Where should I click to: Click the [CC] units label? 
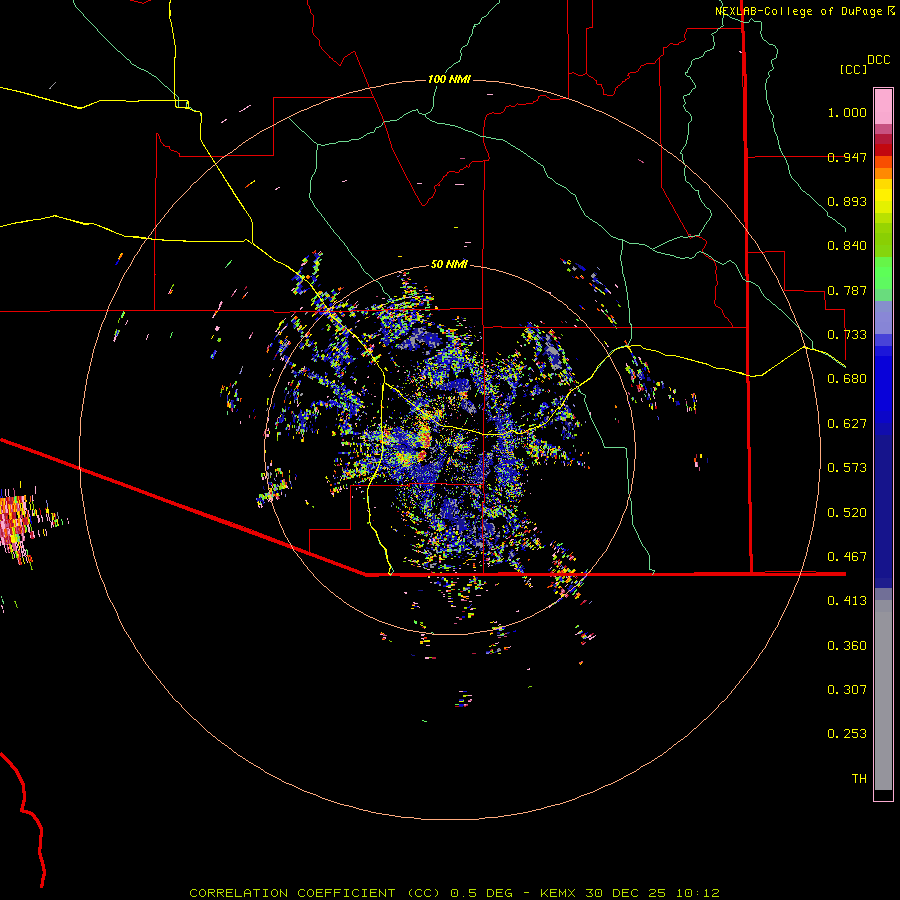[853, 69]
